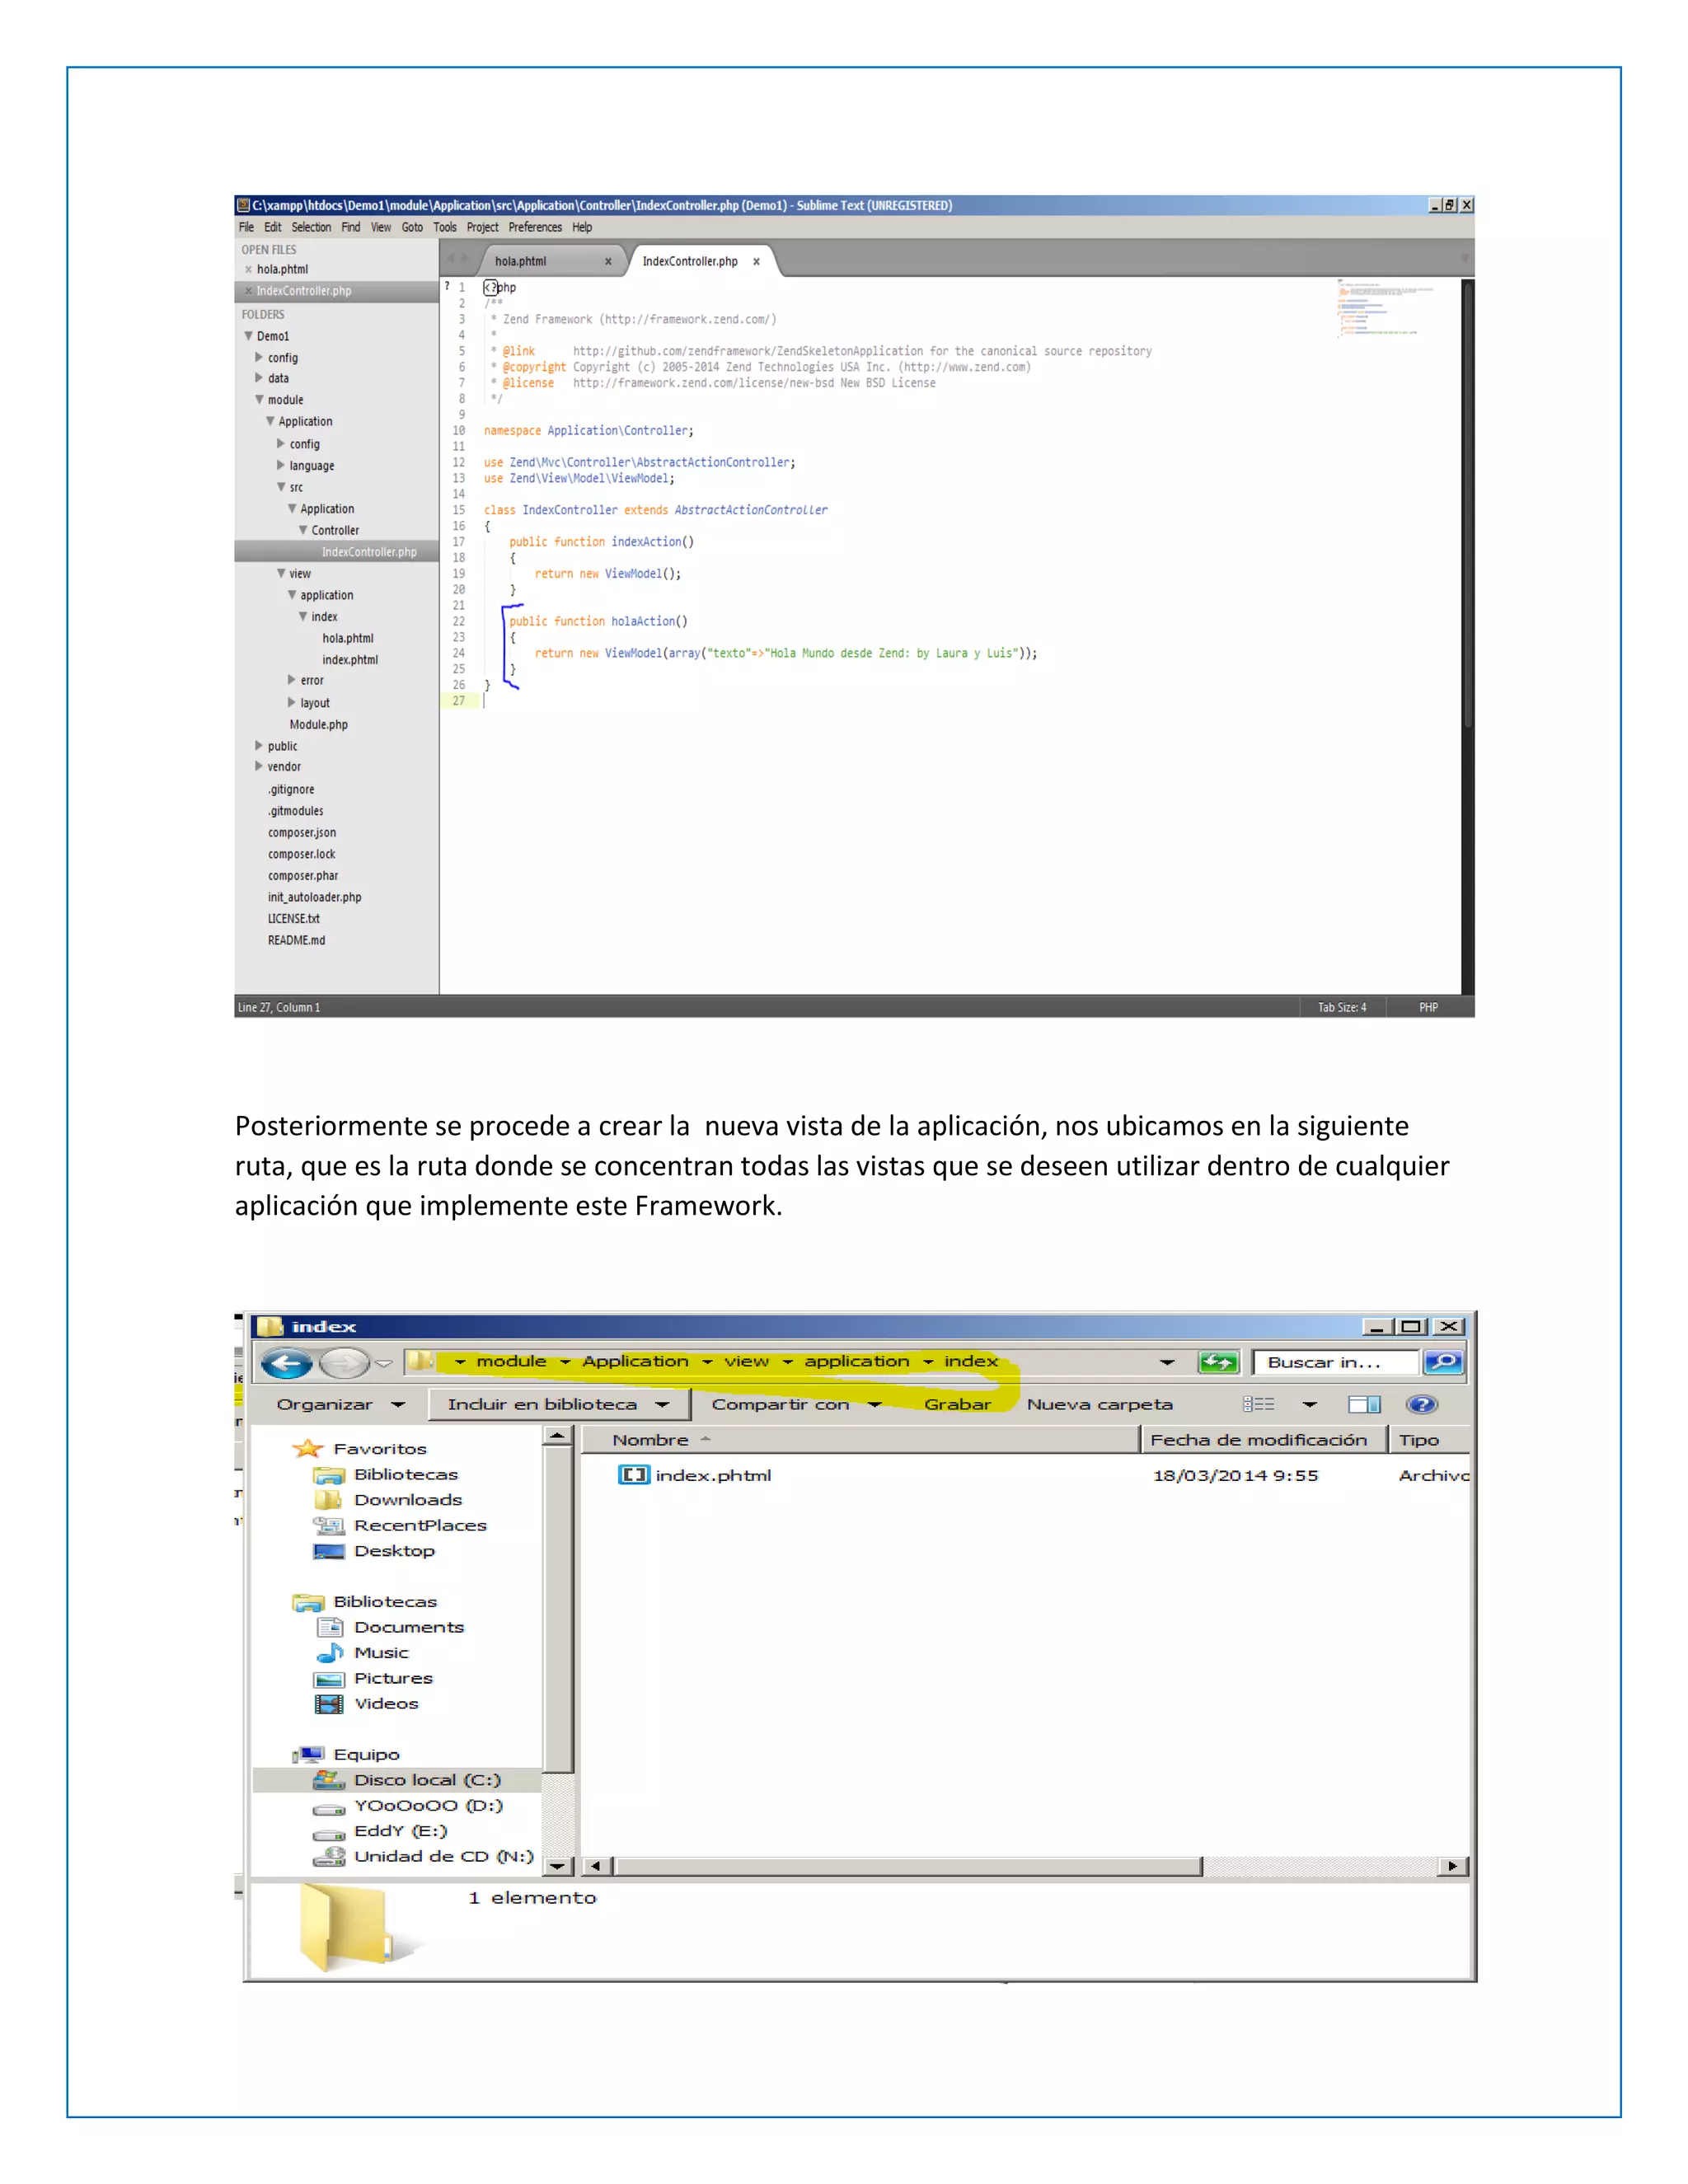Open the Selection menu in Sublime Text
This screenshot has height=2184, width=1688.
tap(311, 227)
